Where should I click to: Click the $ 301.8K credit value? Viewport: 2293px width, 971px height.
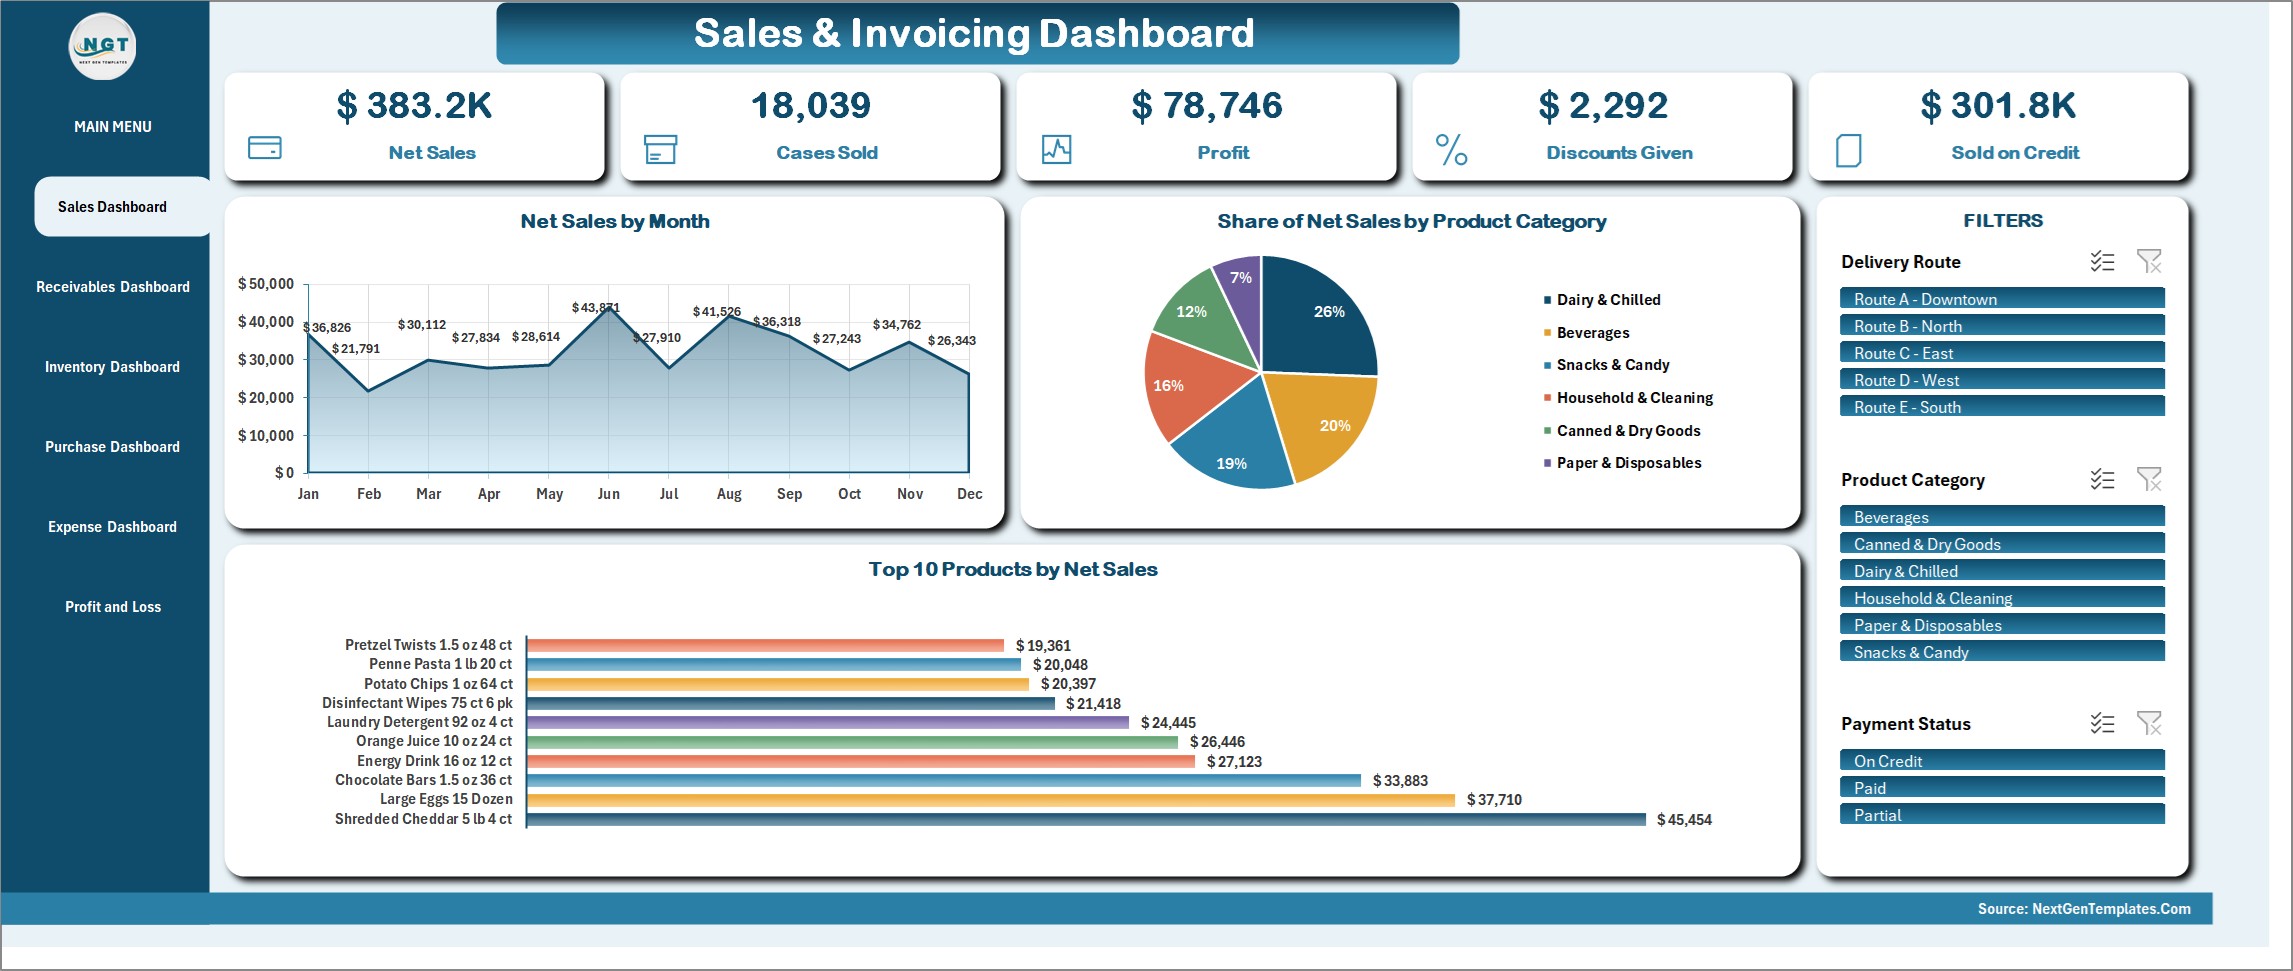[1998, 105]
